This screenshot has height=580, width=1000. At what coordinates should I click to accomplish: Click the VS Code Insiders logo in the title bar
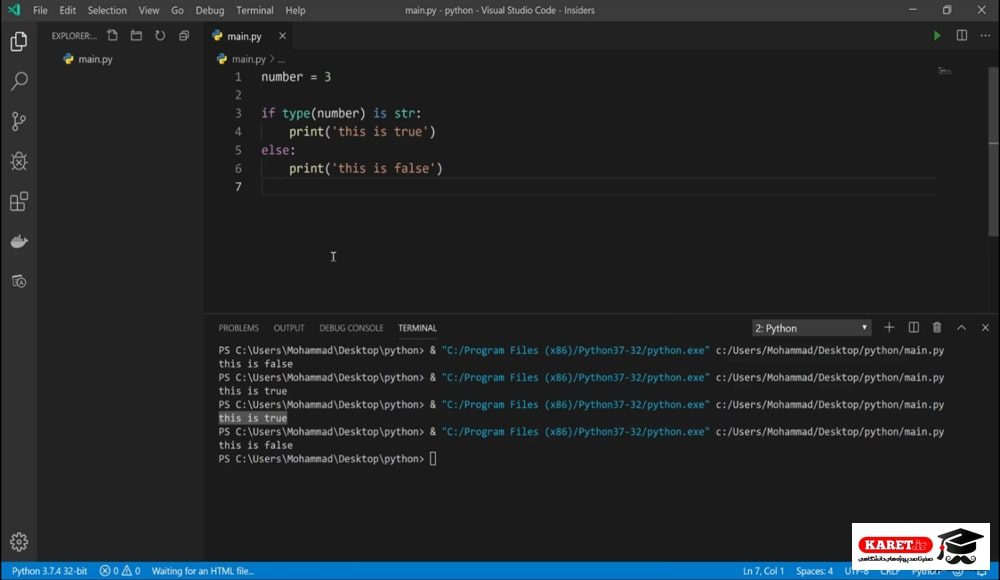coord(14,10)
